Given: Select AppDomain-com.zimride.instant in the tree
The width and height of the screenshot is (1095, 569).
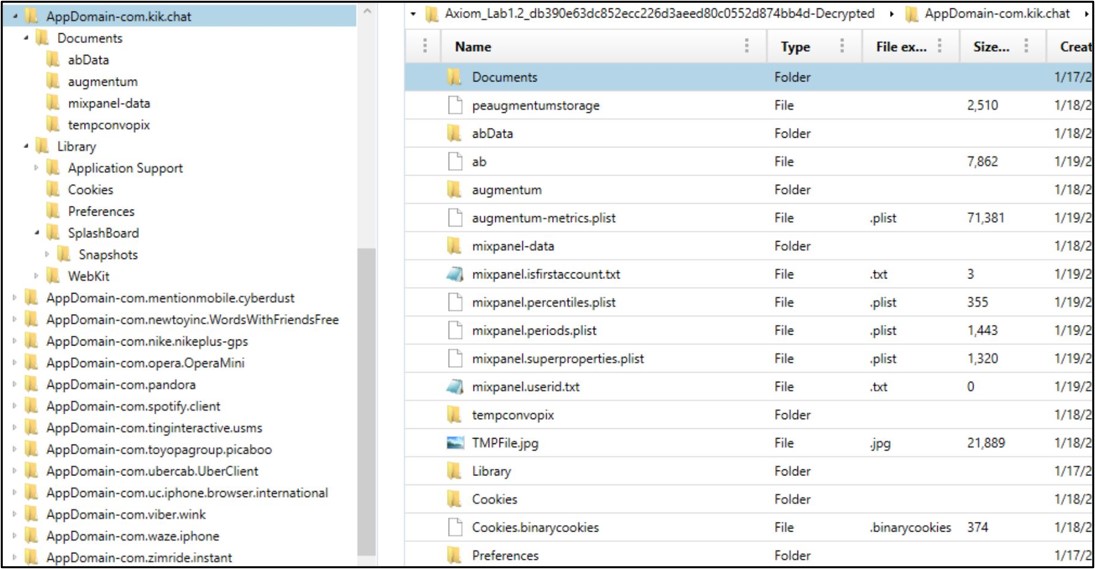Looking at the screenshot, I should pyautogui.click(x=139, y=557).
